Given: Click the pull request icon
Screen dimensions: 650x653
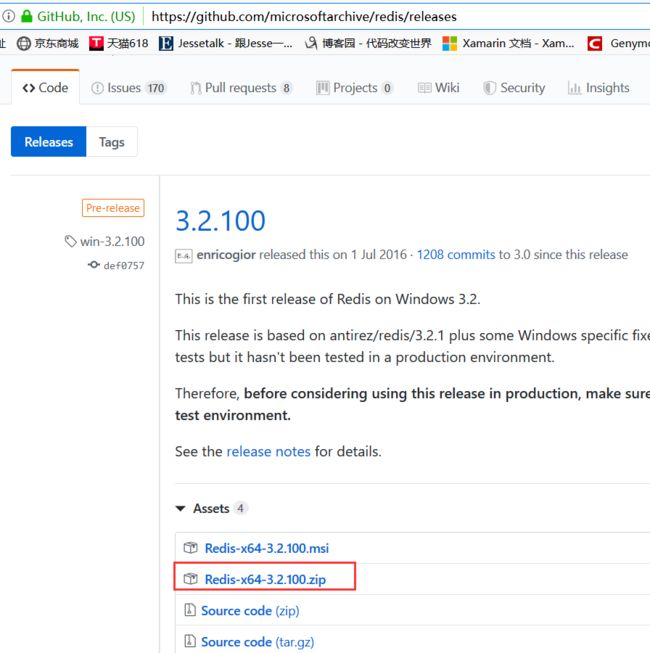Looking at the screenshot, I should (195, 88).
